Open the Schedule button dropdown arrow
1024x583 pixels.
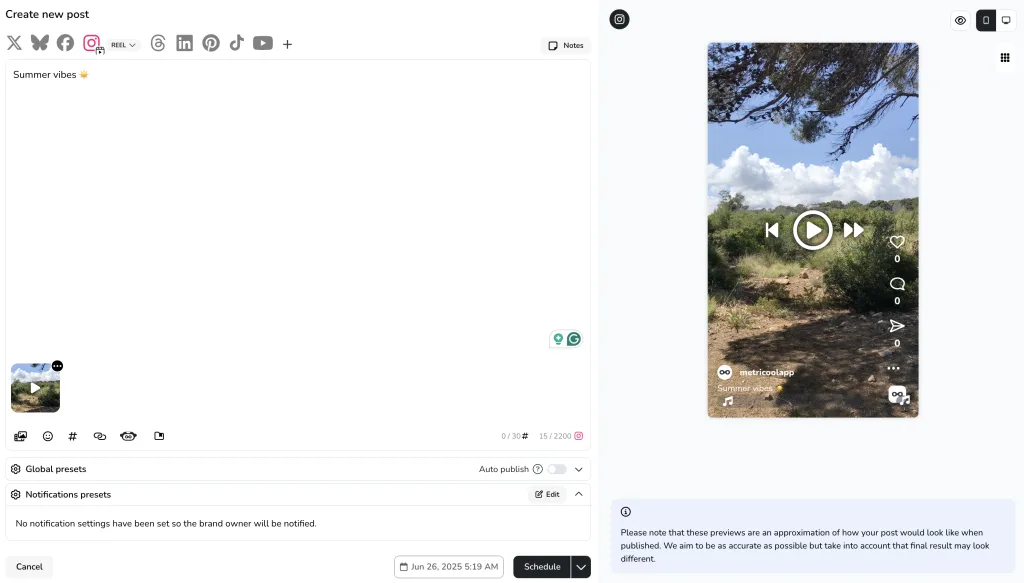point(581,567)
